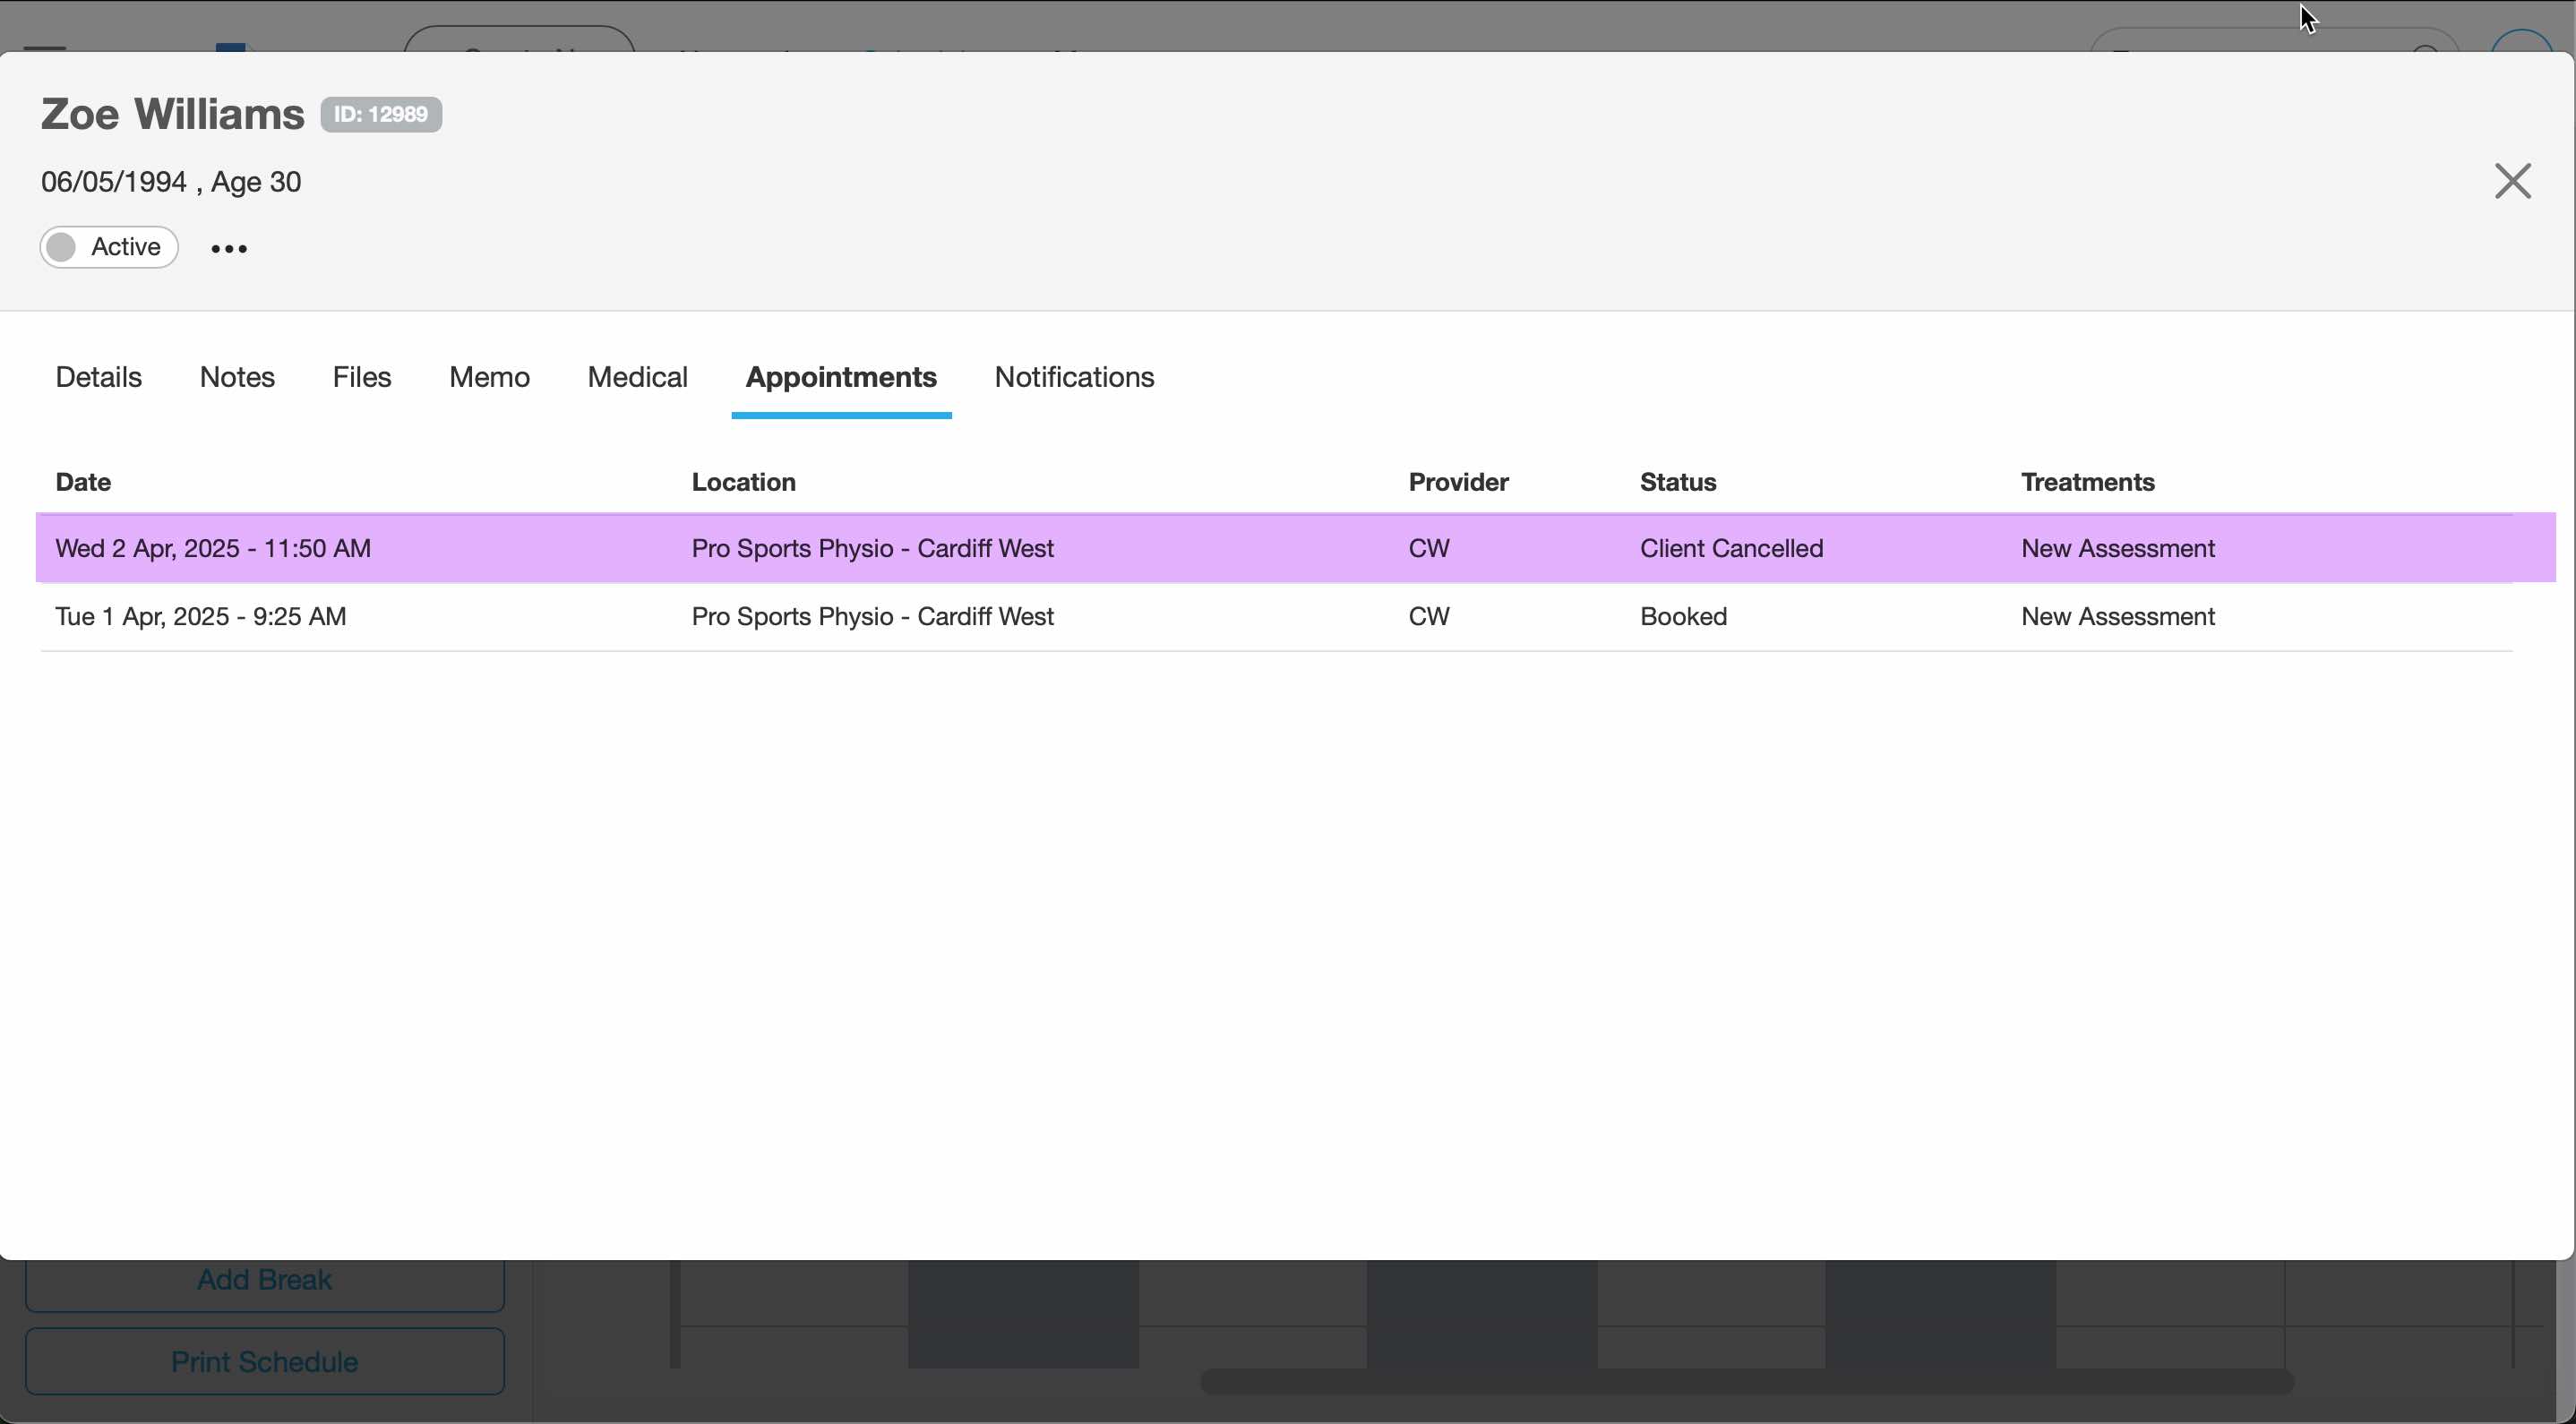Select the Wed 2 Apr, 2025 - 11:50 AM appointment
Image resolution: width=2576 pixels, height=1424 pixels.
pos(1295,548)
